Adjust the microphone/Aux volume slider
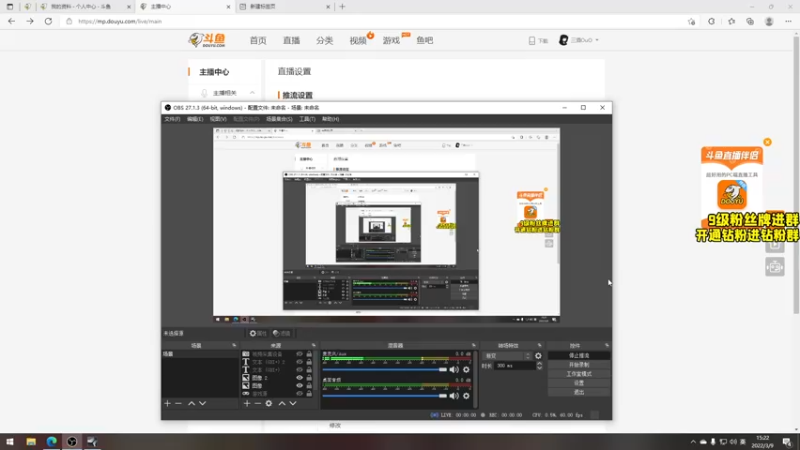800x450 pixels. [385, 369]
